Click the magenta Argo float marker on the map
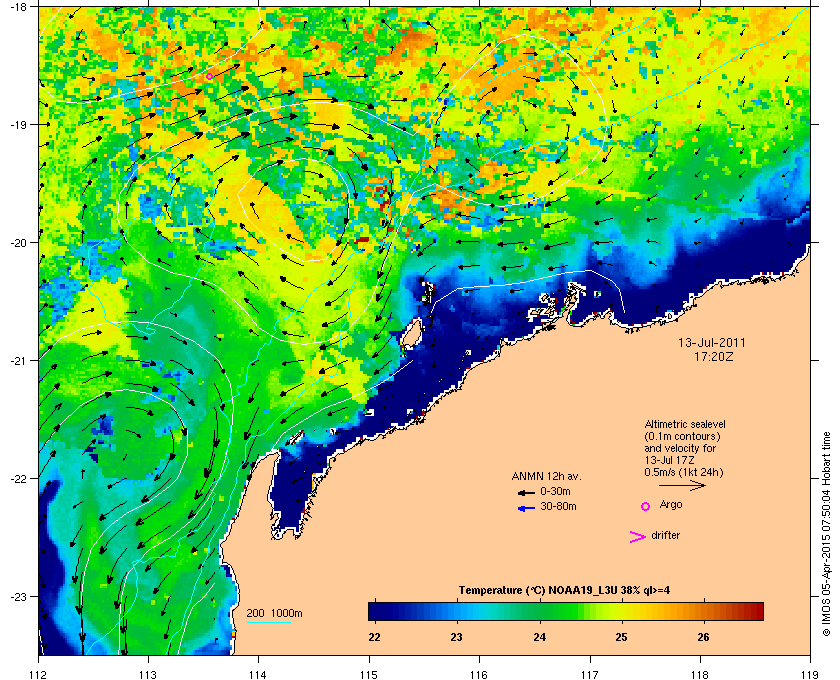 [x=209, y=77]
